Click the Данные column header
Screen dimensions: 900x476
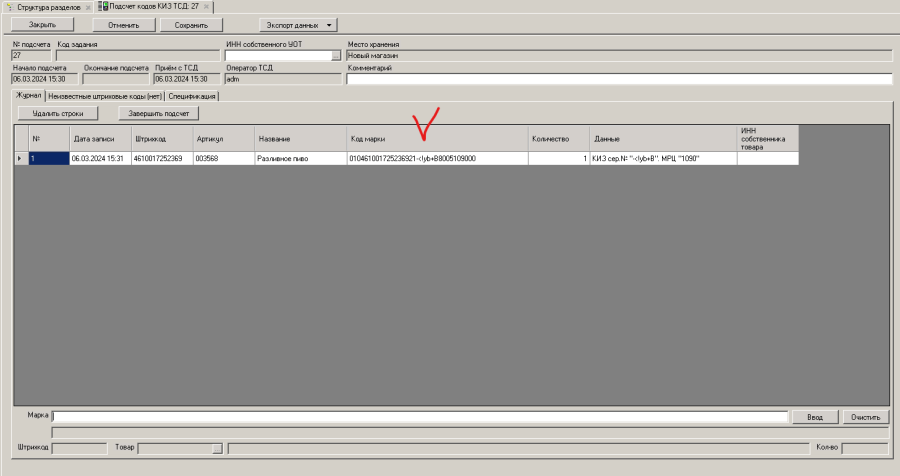coord(664,139)
